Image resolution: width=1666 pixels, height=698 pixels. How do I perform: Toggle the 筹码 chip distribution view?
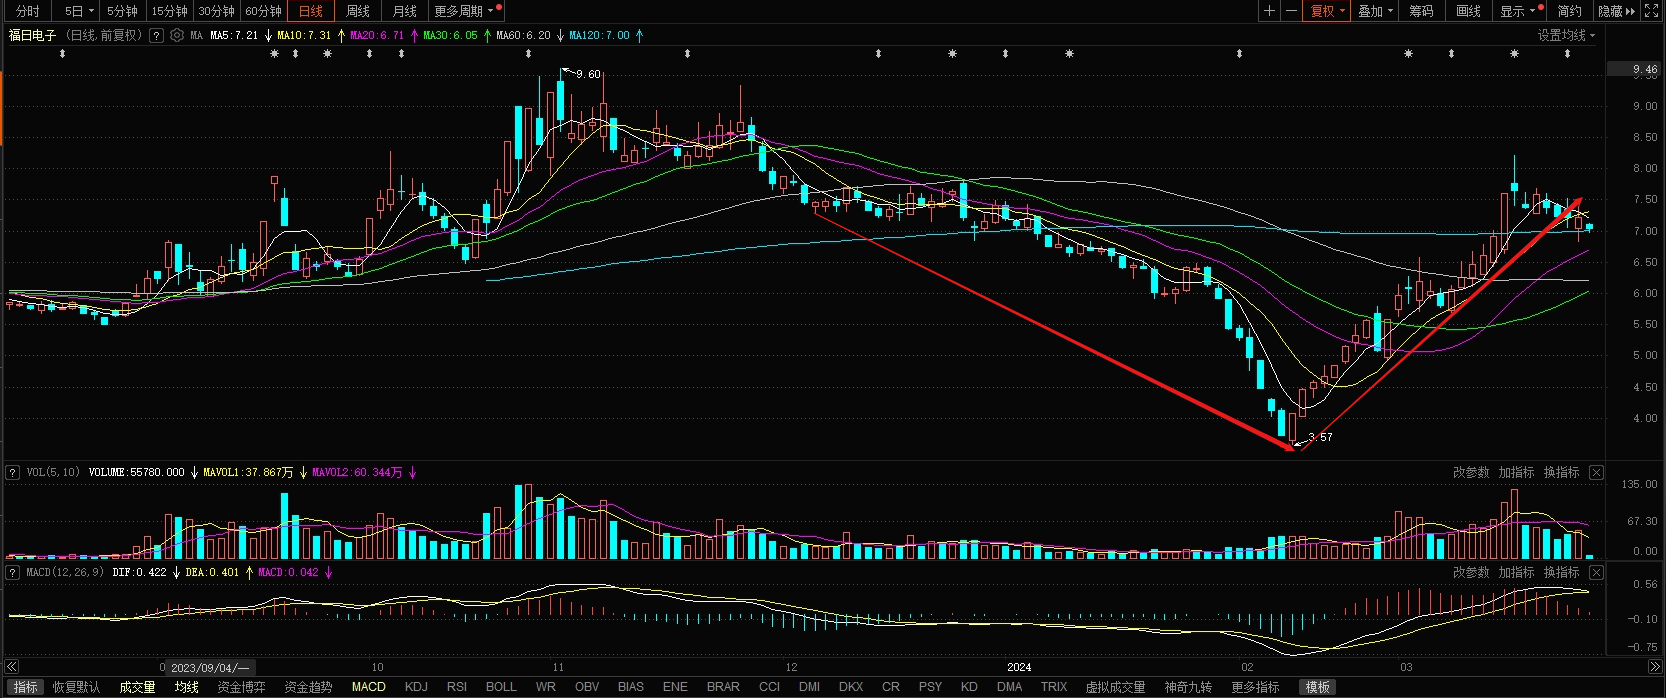pos(1421,11)
